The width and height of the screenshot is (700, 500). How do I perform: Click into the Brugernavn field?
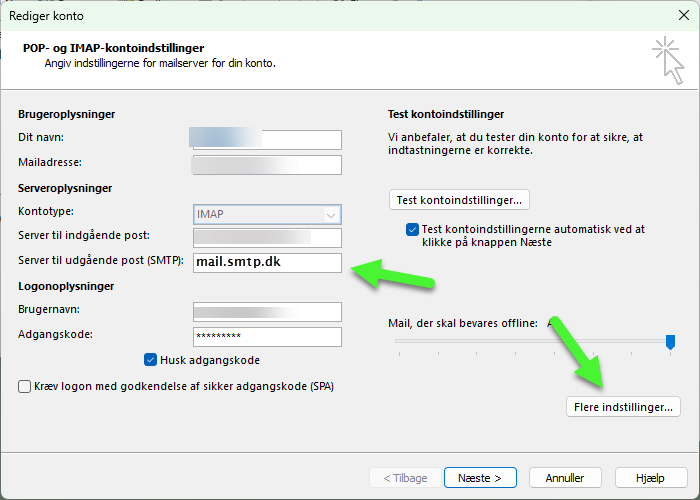(267, 312)
